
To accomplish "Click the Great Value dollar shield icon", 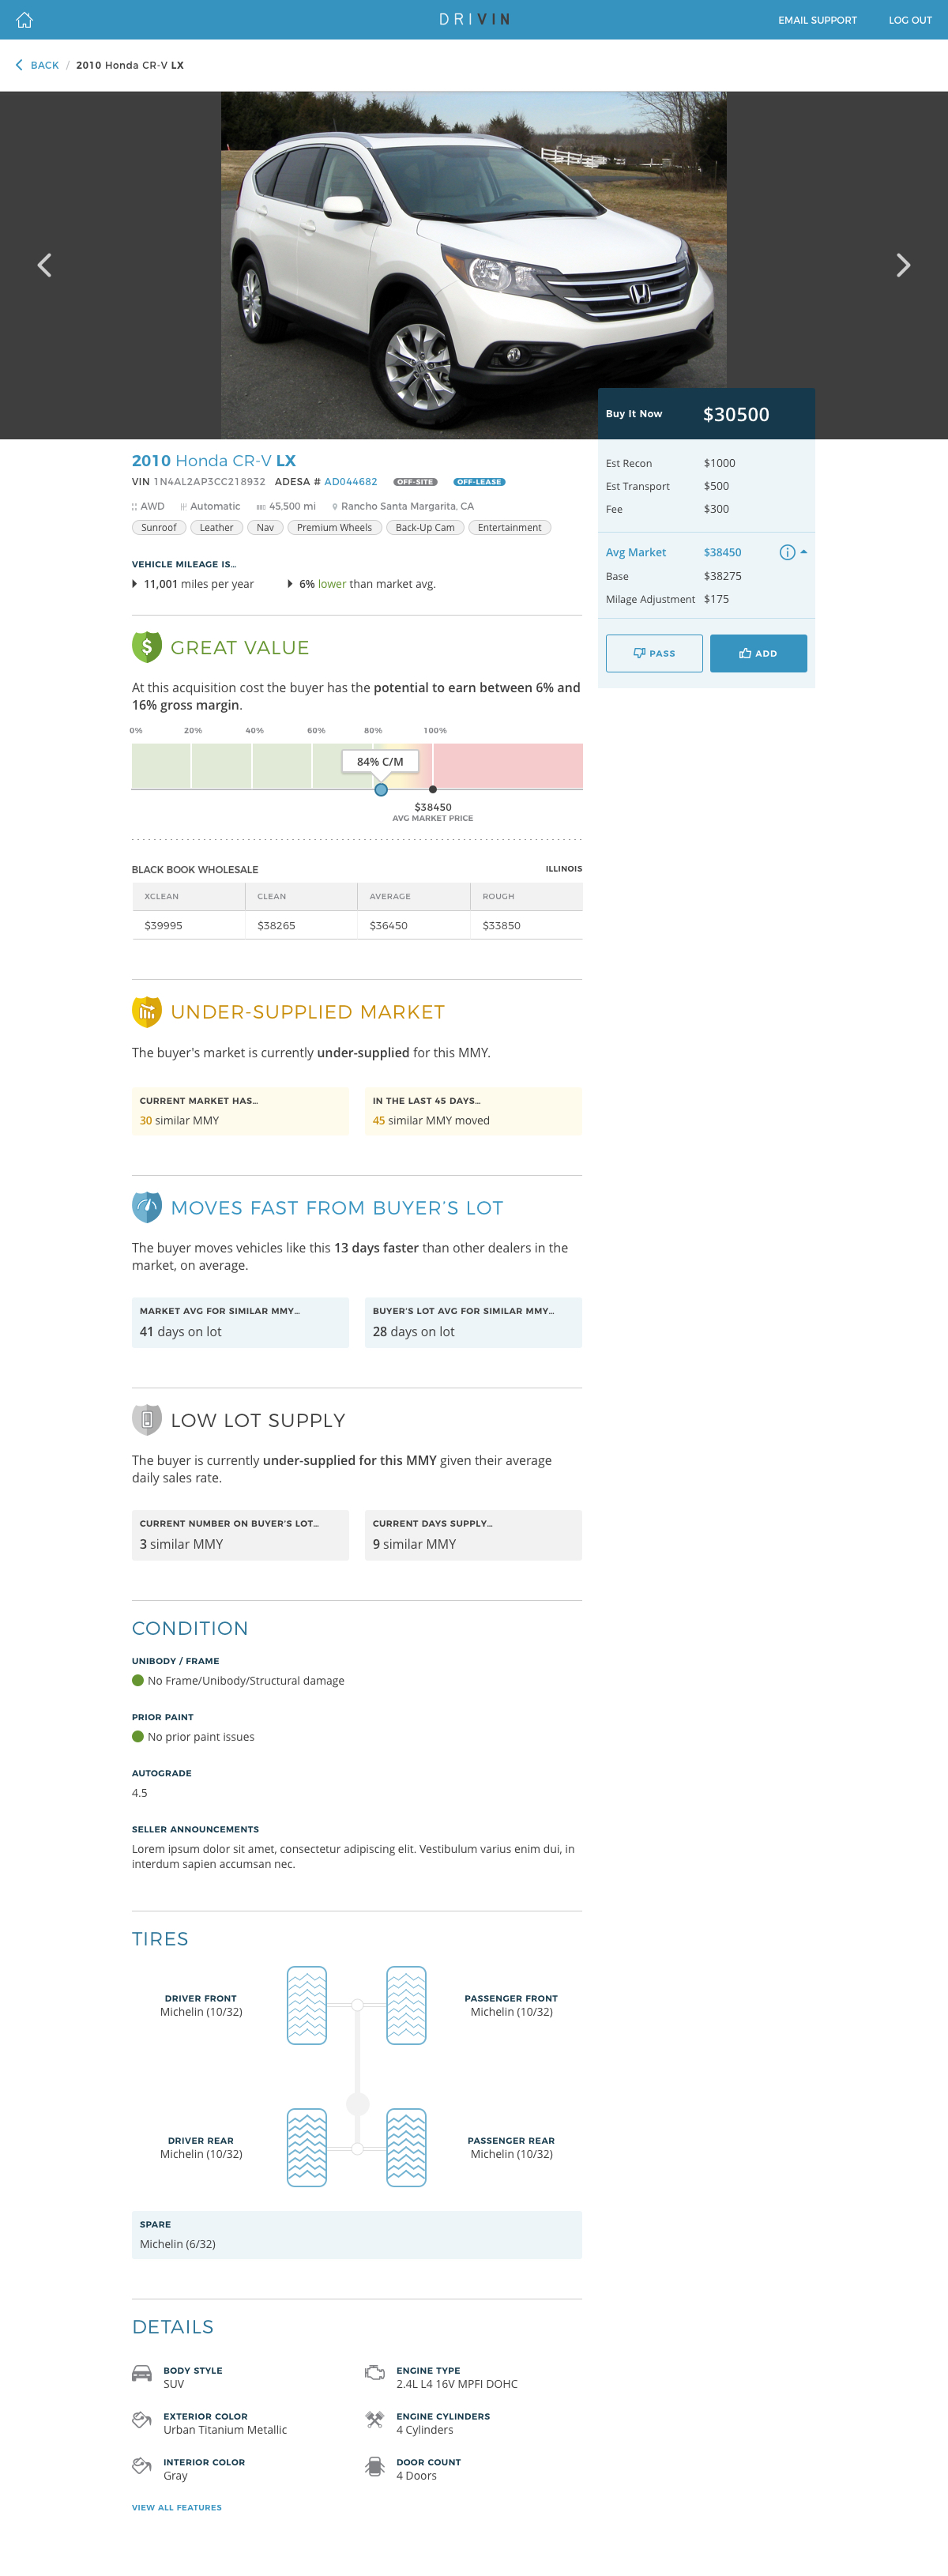I will [147, 647].
